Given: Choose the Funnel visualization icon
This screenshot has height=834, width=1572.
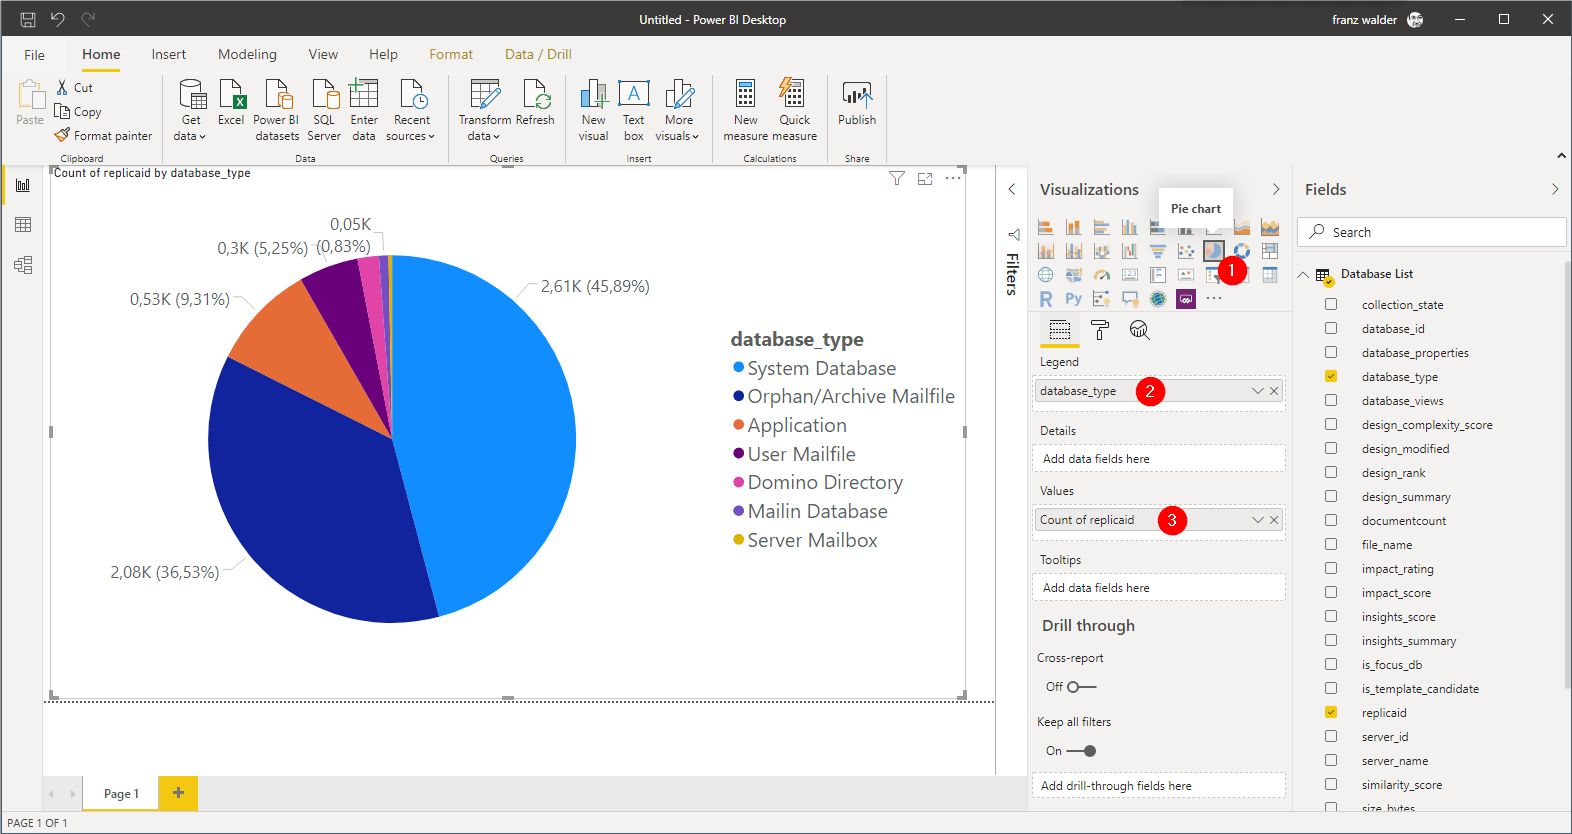Looking at the screenshot, I should point(1157,251).
